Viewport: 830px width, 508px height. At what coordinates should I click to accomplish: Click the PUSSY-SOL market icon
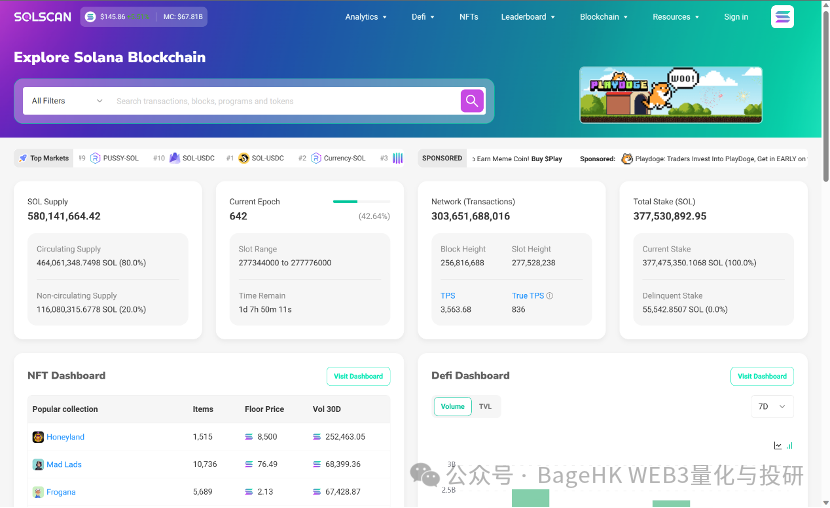coord(95,158)
